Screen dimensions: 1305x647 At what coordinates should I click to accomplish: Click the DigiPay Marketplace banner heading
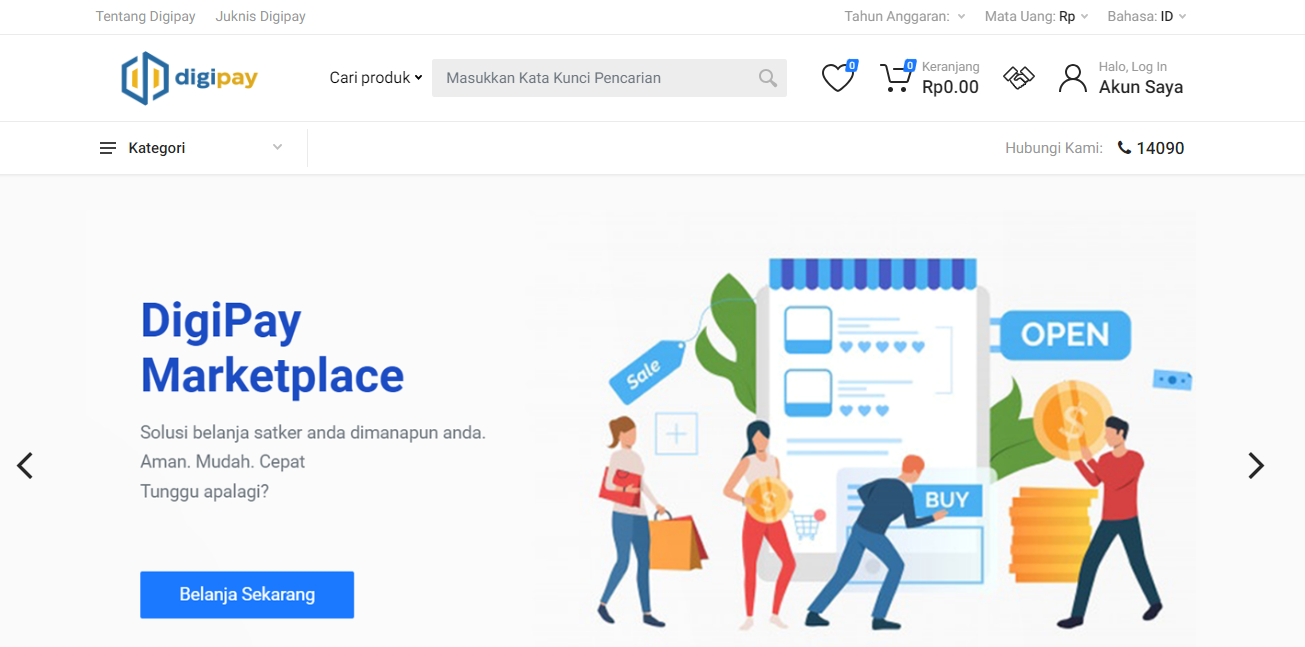(272, 348)
